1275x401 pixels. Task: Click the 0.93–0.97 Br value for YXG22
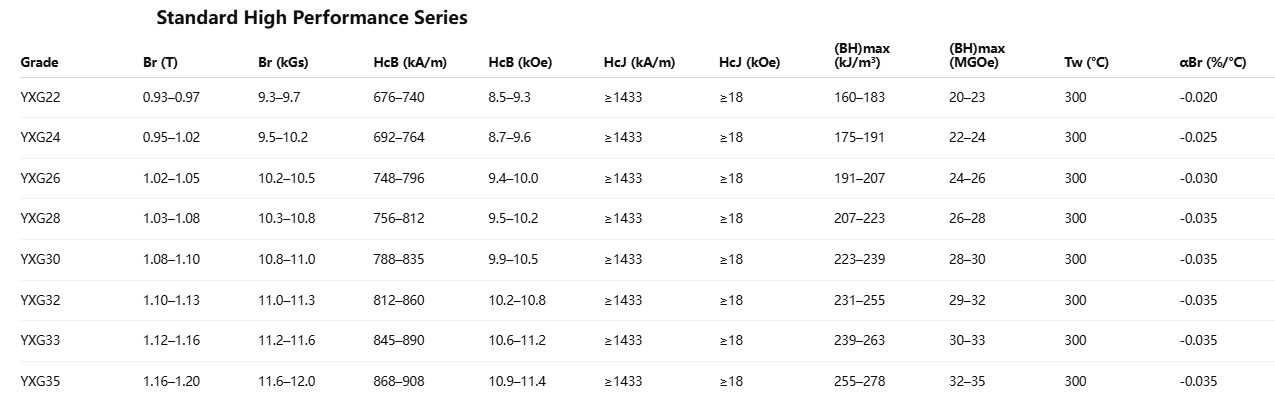[x=172, y=97]
